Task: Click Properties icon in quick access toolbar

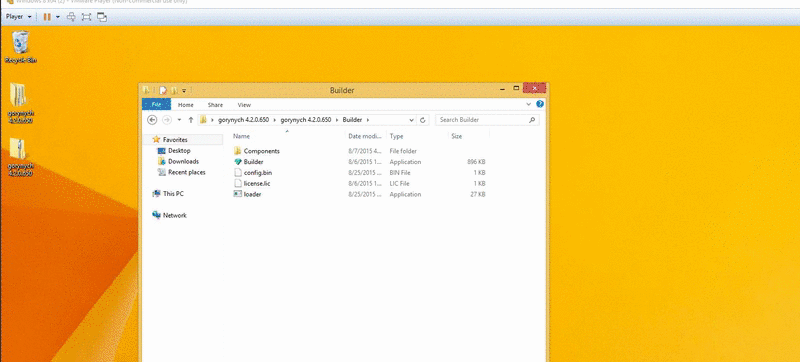Action: tap(163, 90)
